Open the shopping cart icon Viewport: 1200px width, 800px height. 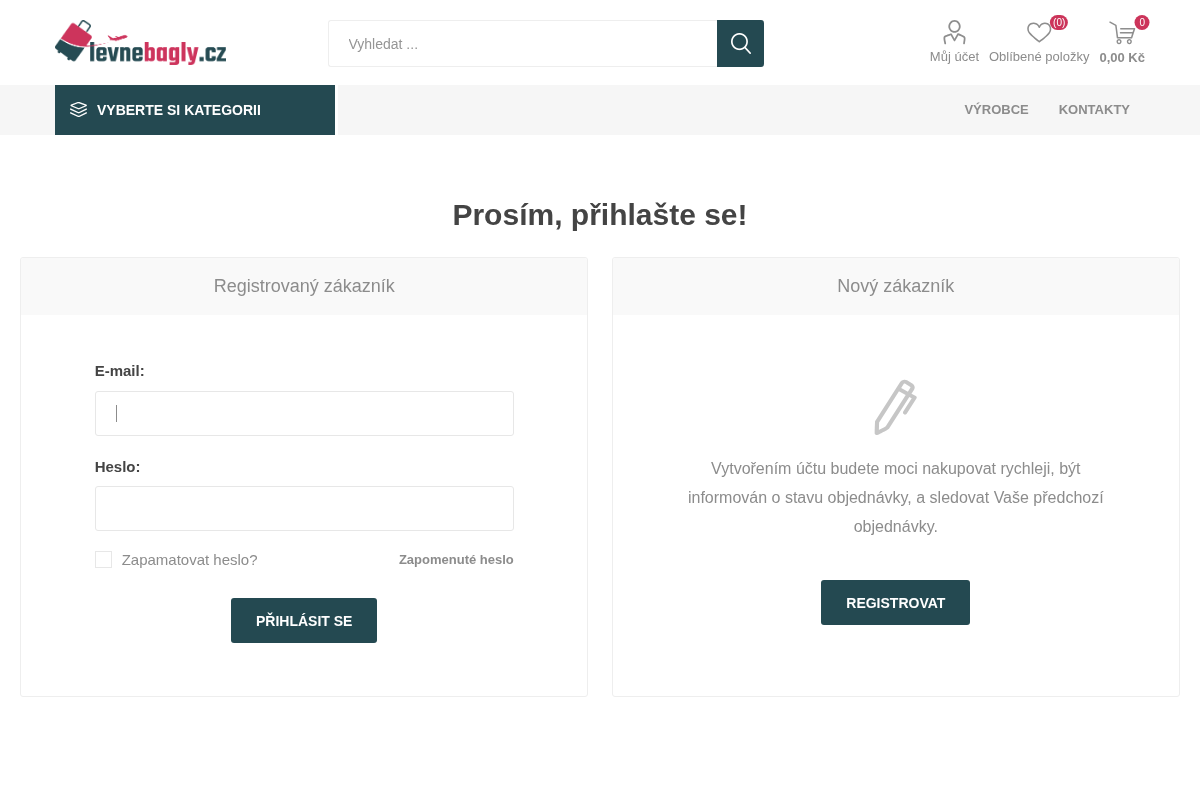(x=1122, y=33)
